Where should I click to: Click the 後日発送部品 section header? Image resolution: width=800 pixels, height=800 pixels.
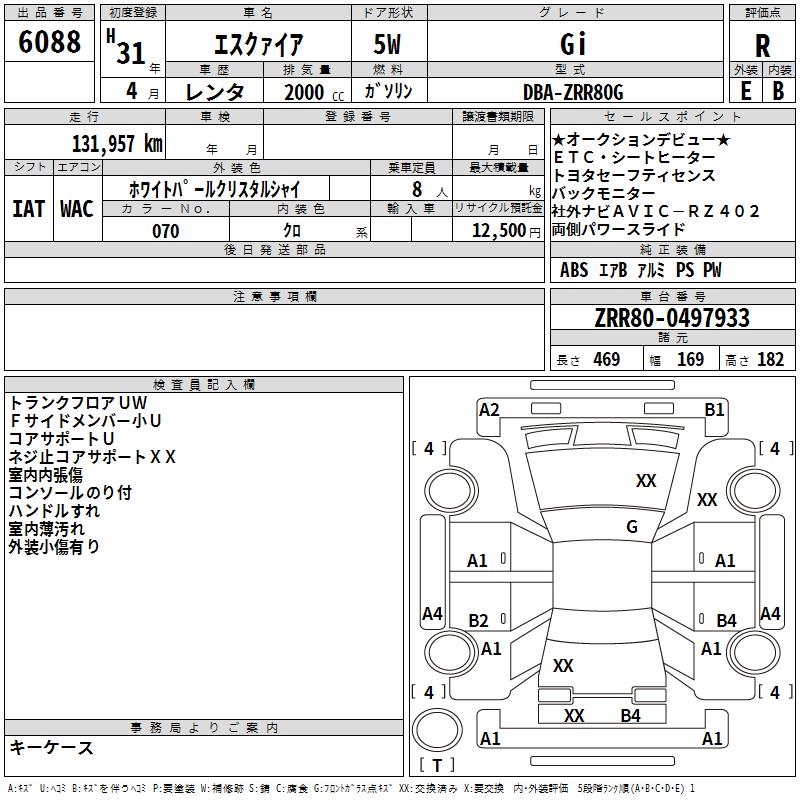point(274,249)
